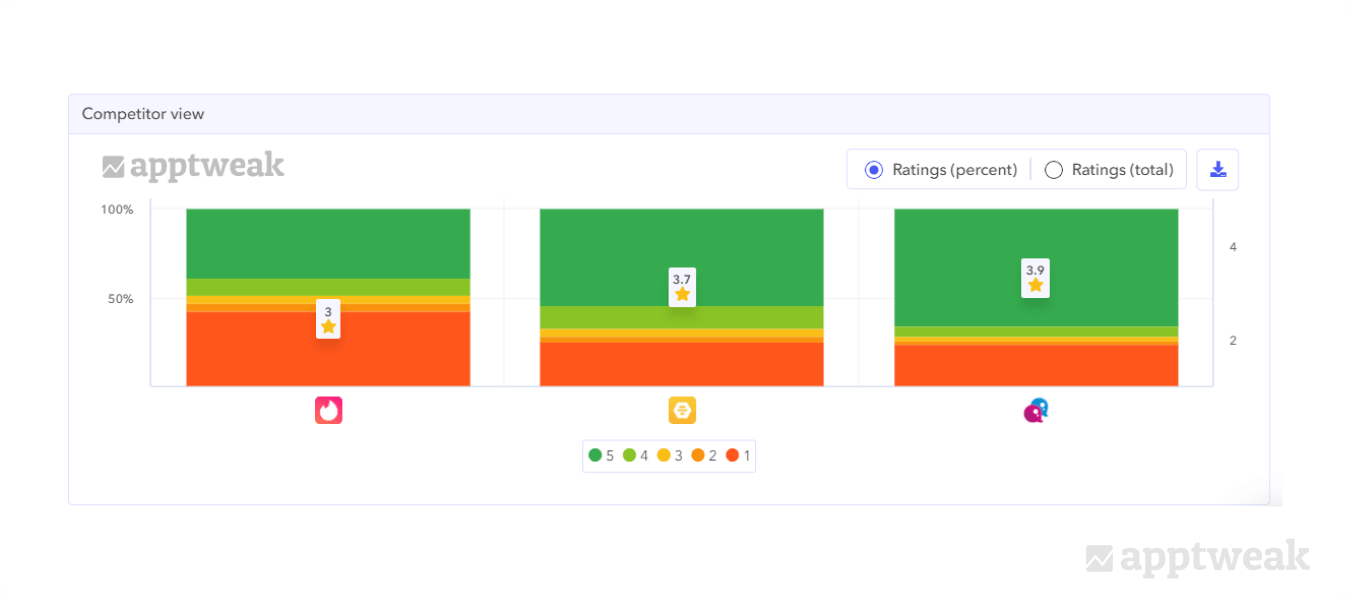The image size is (1351, 601).
Task: Click the 3.7 star rating badge
Action: pos(682,287)
